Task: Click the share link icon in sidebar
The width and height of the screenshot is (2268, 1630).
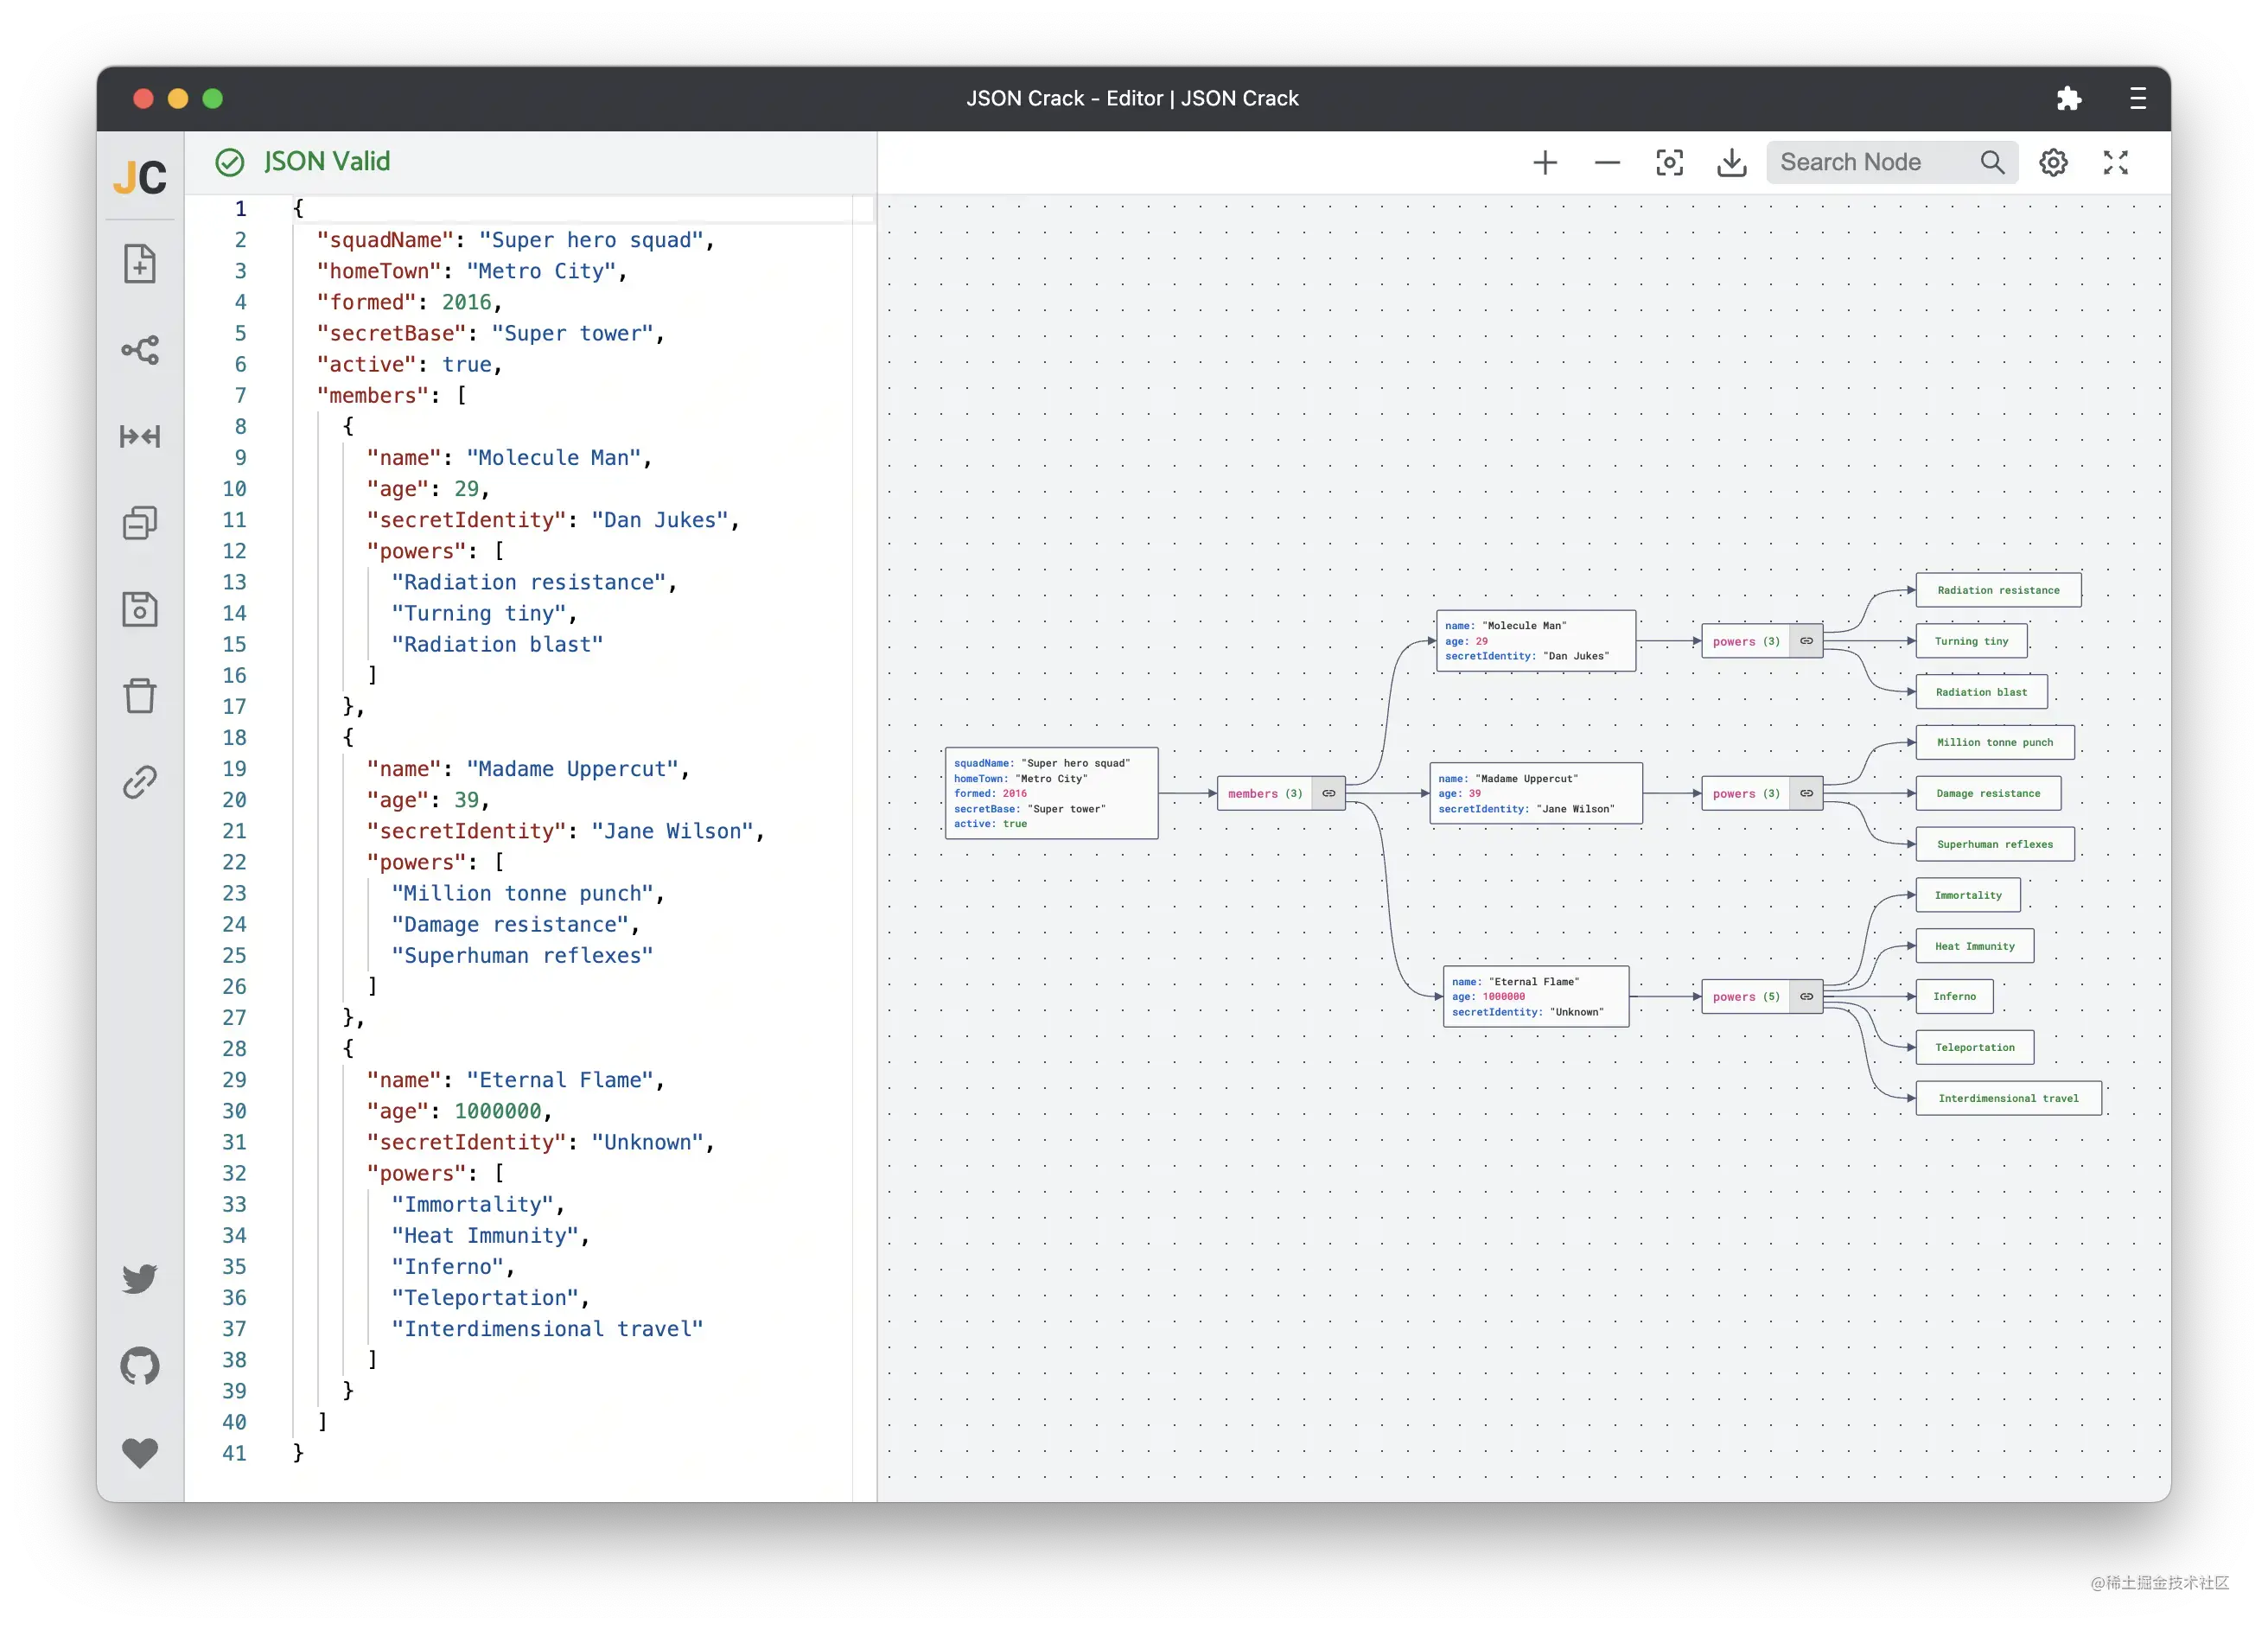Action: (140, 782)
